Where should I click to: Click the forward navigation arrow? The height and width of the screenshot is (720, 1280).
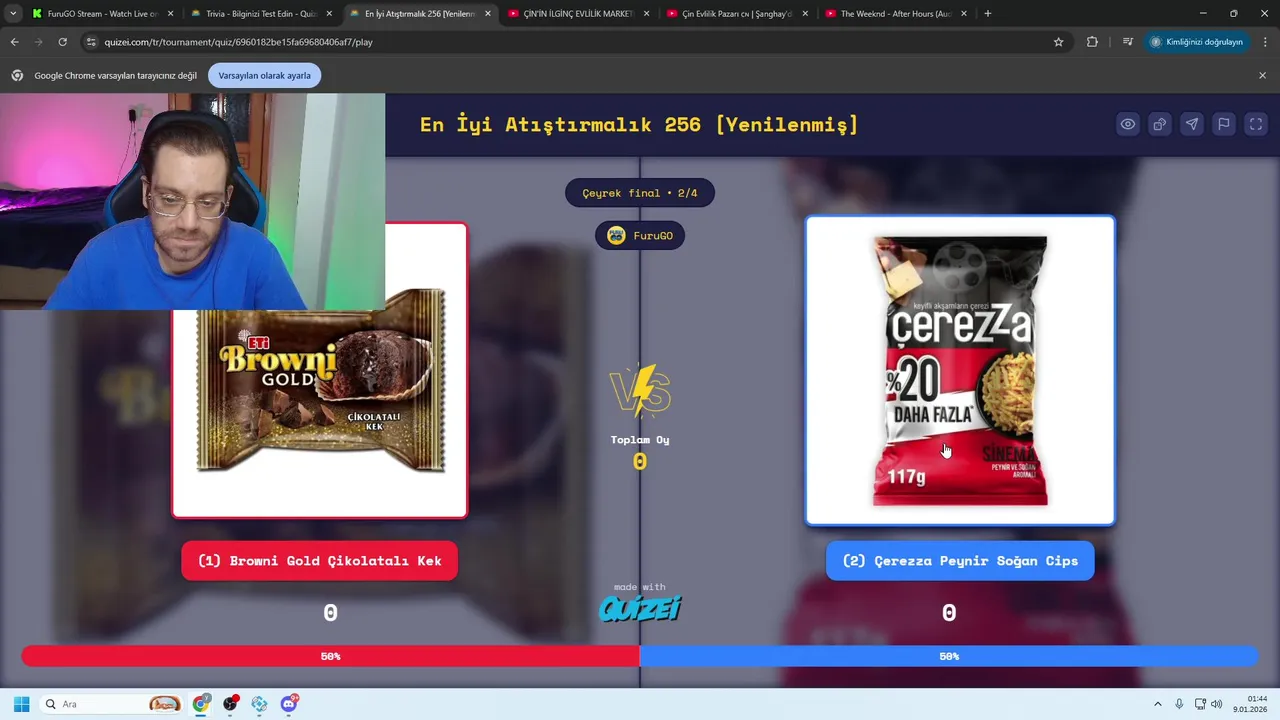tap(38, 42)
